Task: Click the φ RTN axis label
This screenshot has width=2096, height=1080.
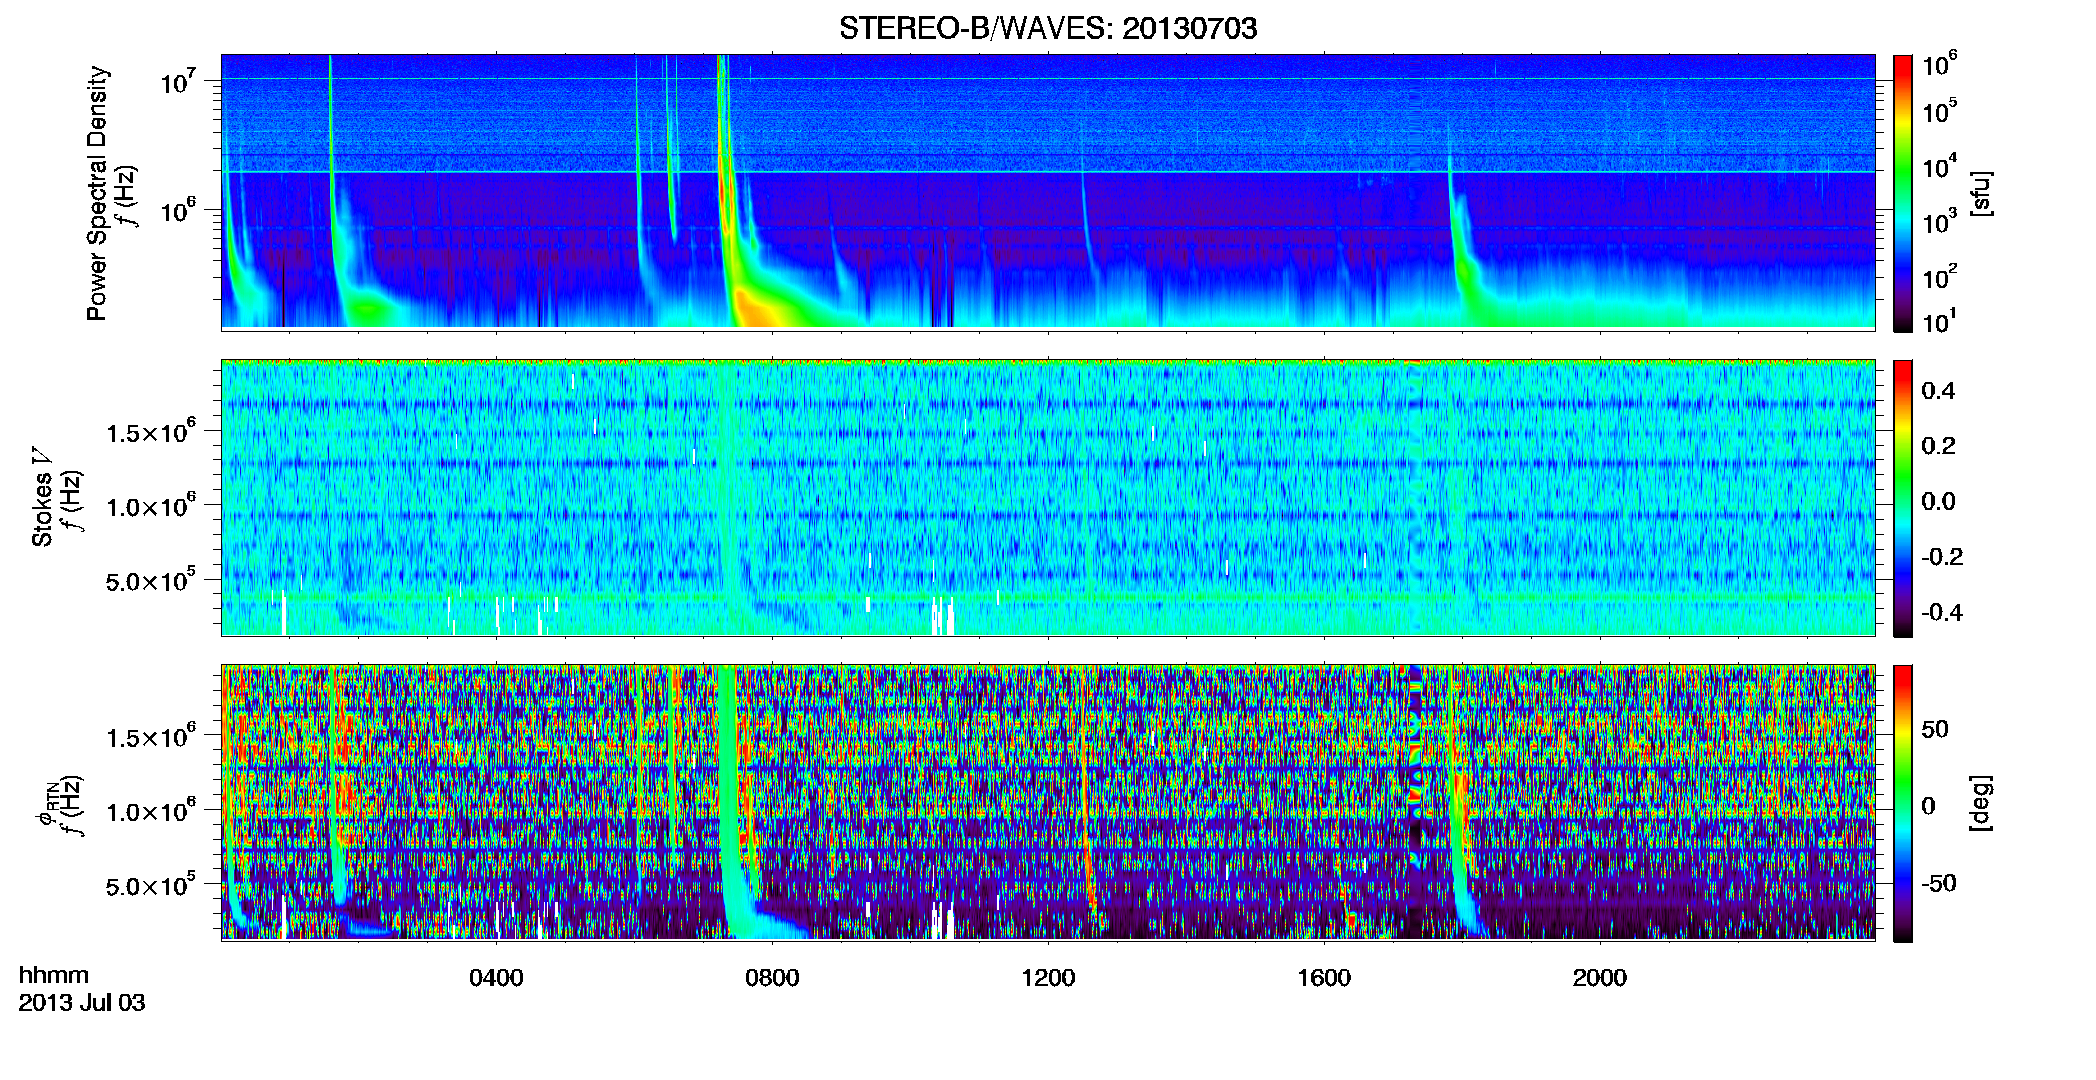Action: (x=46, y=804)
